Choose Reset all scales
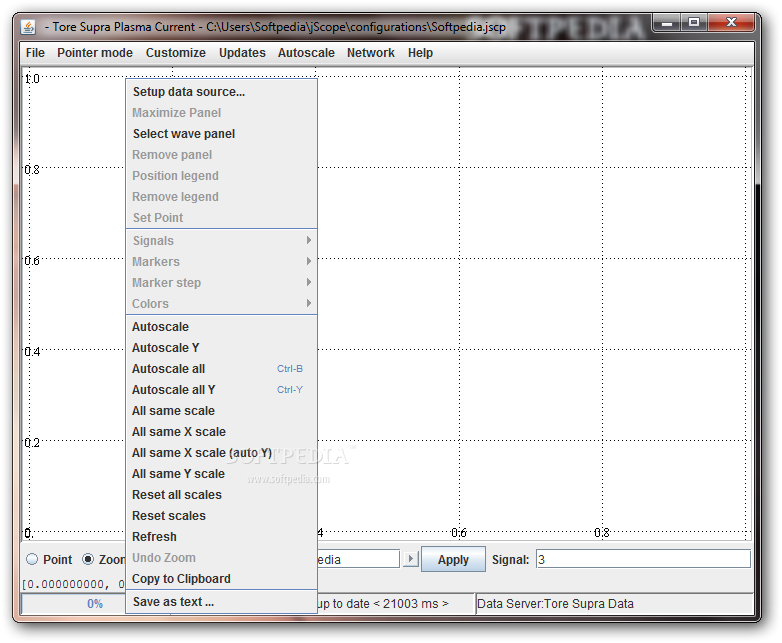 221,494
